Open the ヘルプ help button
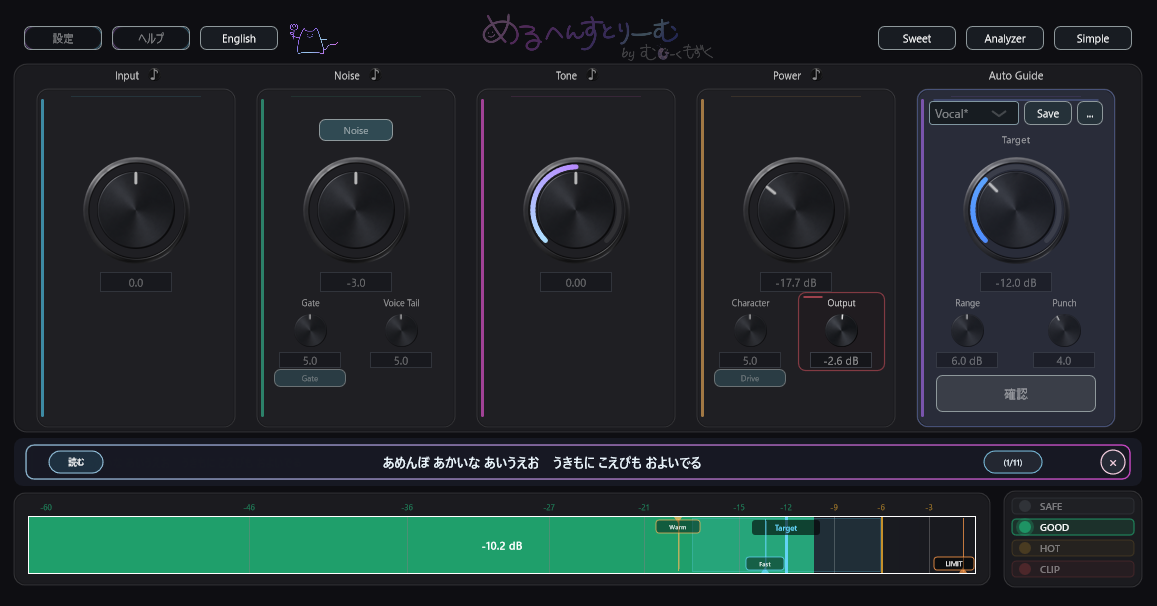Screen dimensions: 1157x606 151,38
